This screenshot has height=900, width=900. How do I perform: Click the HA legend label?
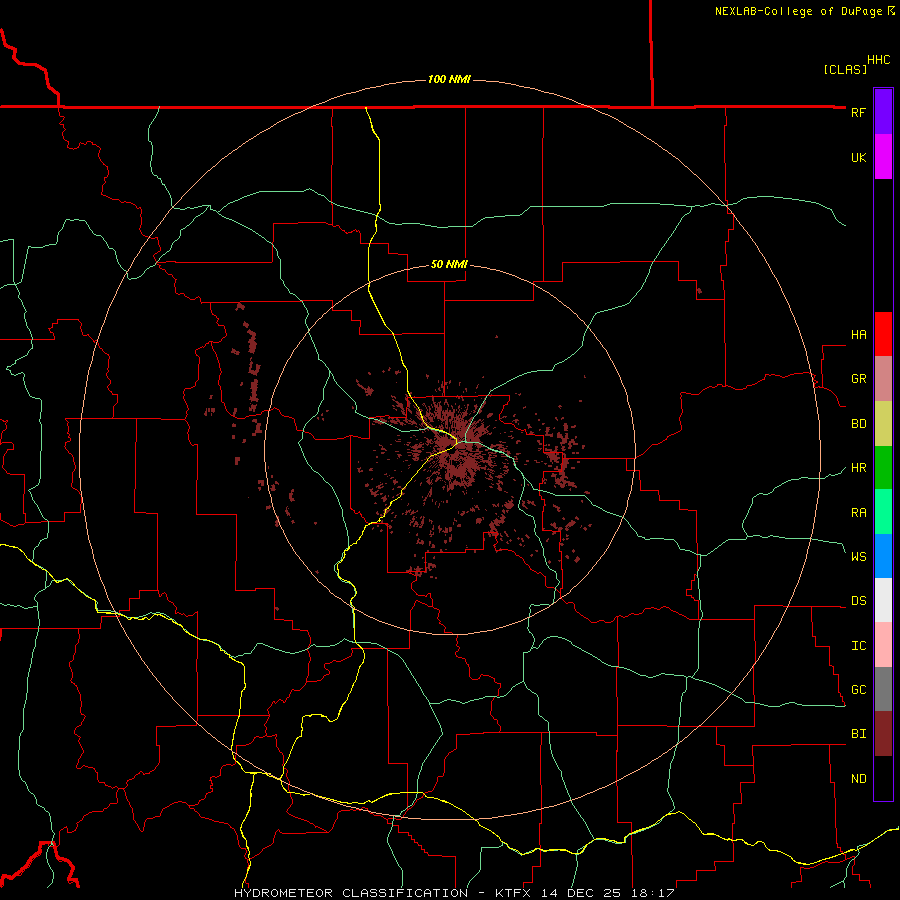(x=858, y=335)
